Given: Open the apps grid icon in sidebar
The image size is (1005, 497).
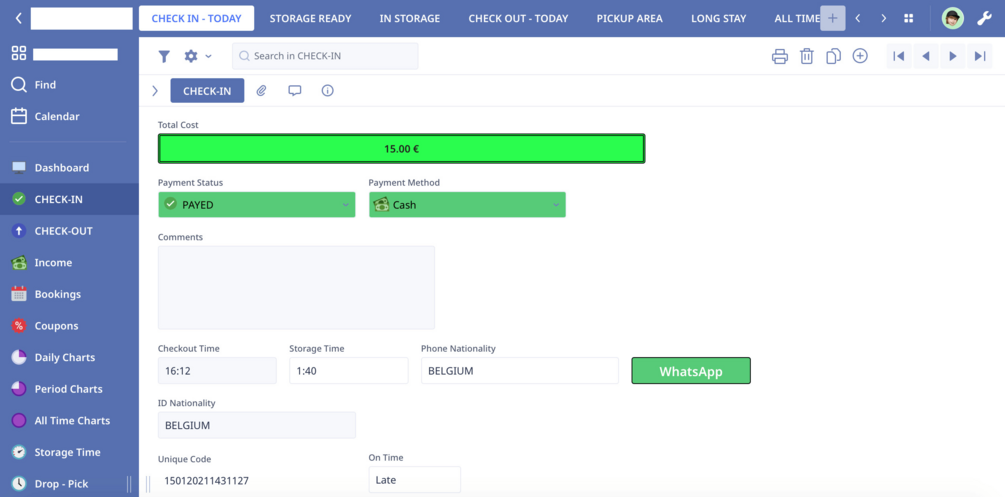Looking at the screenshot, I should 19,53.
